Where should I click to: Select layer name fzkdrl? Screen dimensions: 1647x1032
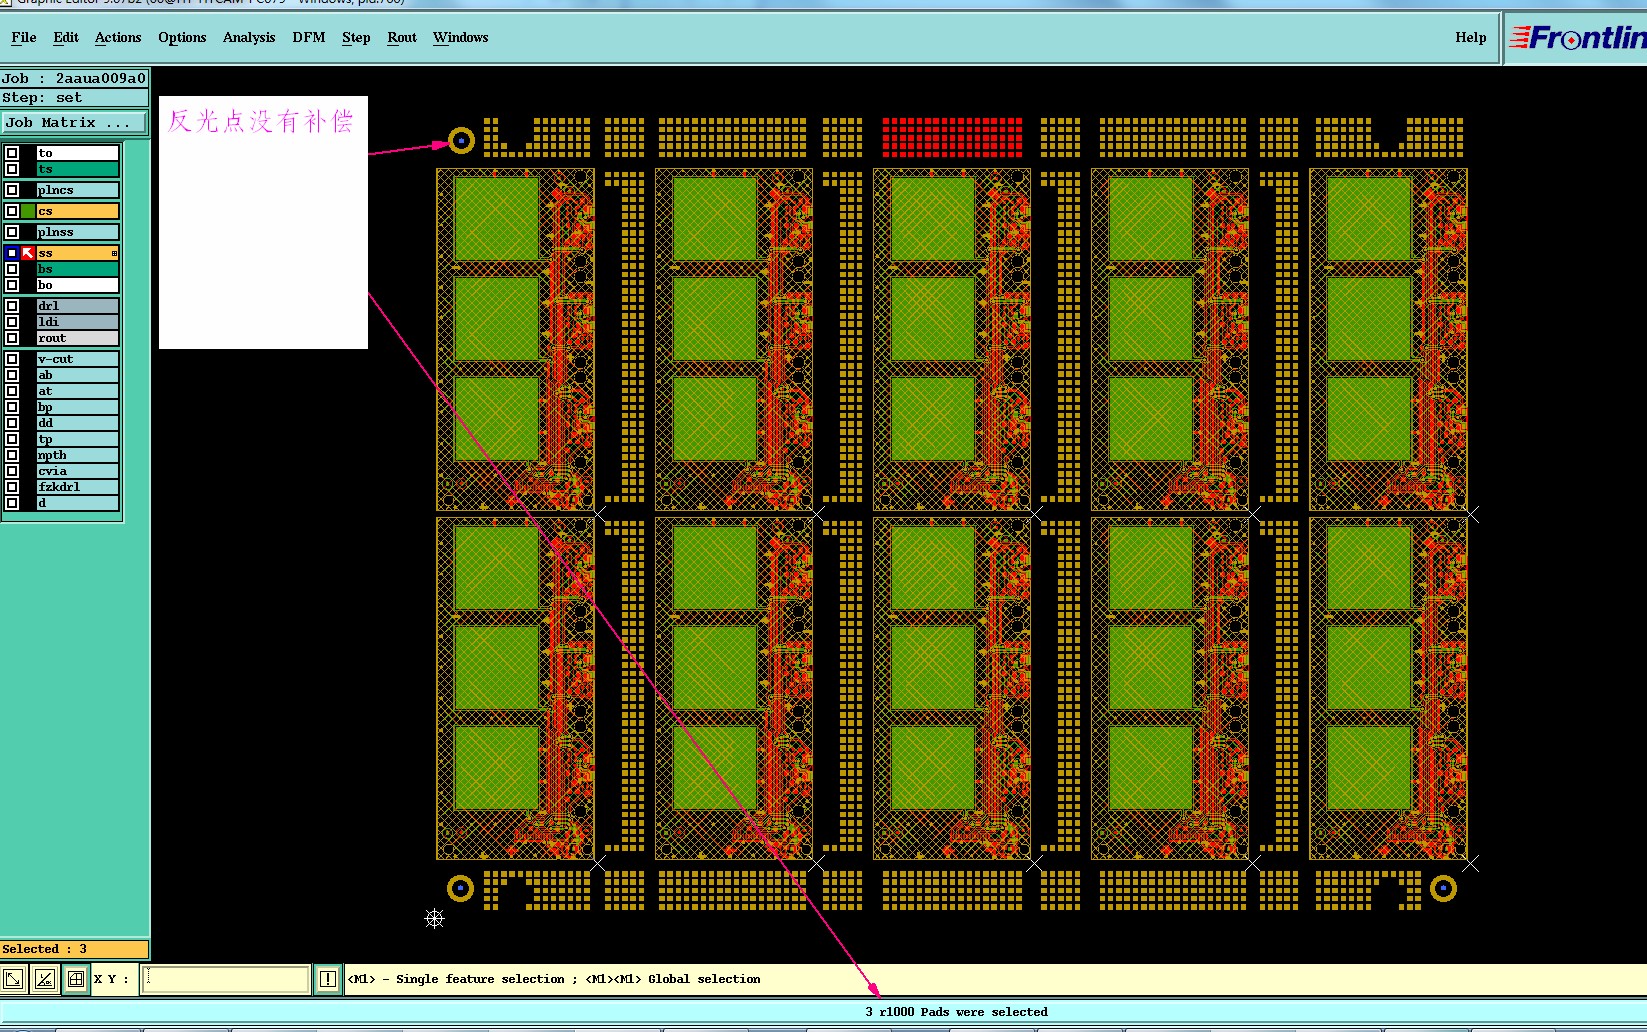click(x=78, y=487)
